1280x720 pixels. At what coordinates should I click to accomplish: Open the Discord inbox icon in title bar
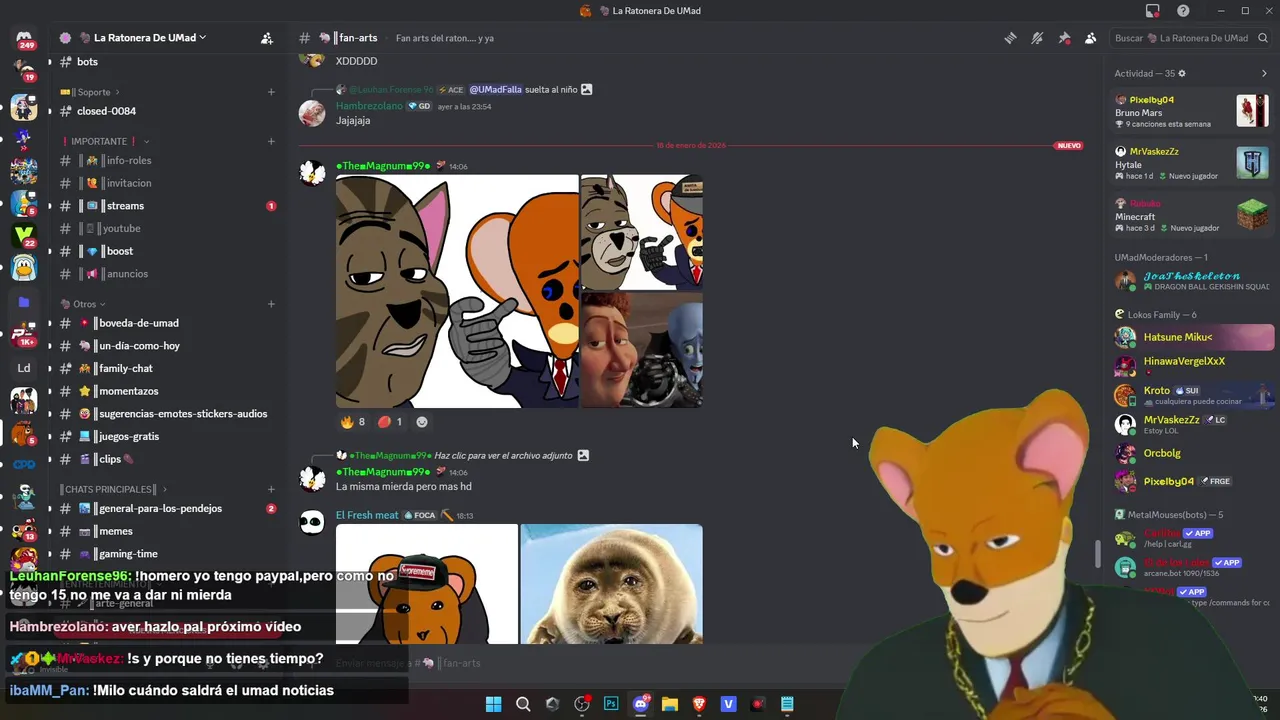[1153, 11]
